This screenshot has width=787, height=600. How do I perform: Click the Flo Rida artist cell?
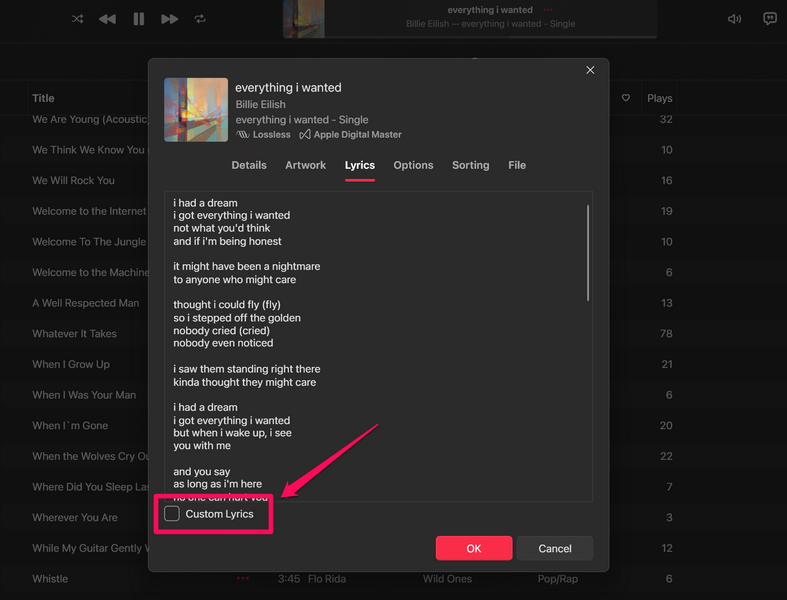(327, 579)
